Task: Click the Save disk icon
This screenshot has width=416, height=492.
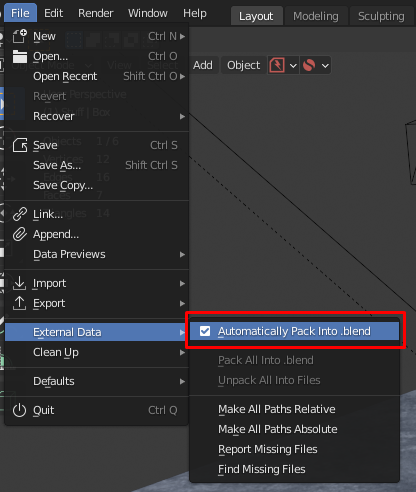Action: pos(20,145)
